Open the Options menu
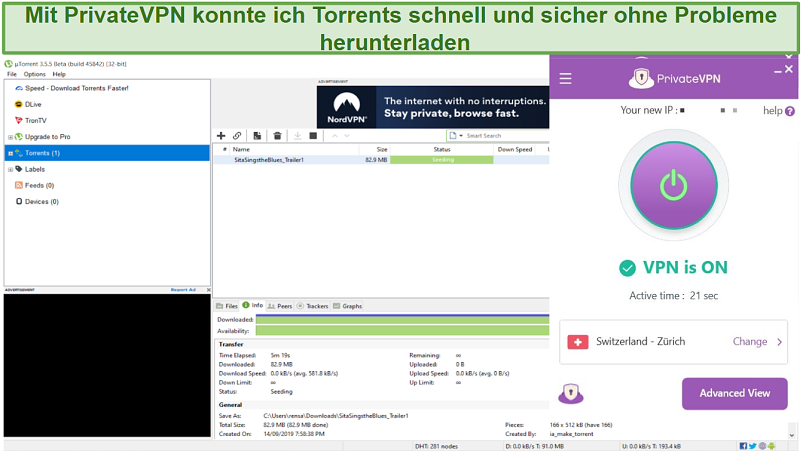Viewport: 806px width, 451px height. click(x=34, y=74)
